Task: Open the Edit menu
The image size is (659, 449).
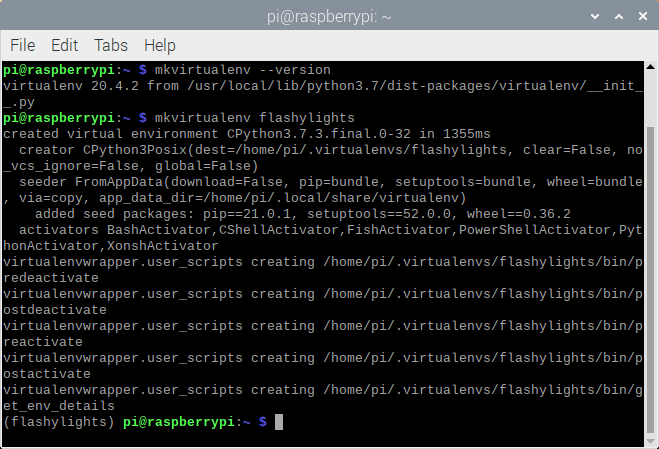Action: (x=64, y=45)
